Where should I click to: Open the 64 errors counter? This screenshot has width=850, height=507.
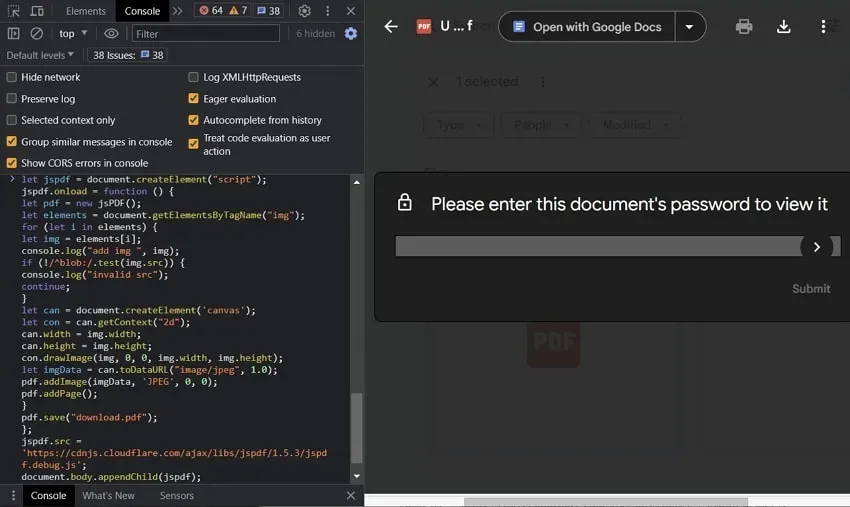click(211, 10)
